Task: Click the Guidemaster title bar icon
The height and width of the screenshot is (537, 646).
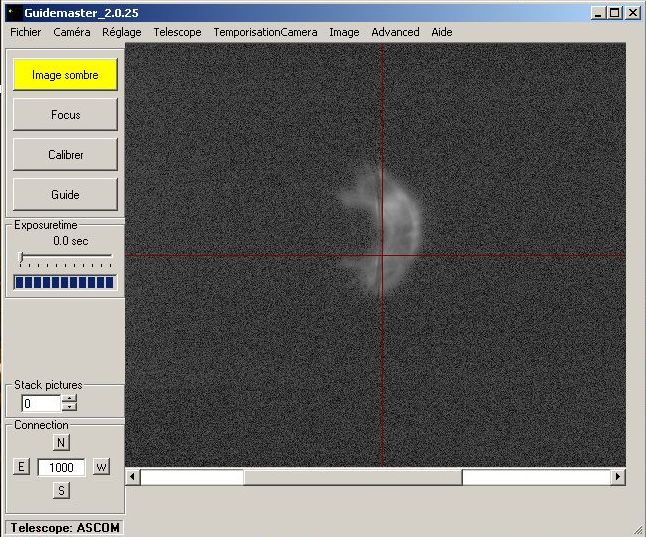Action: [x=14, y=13]
